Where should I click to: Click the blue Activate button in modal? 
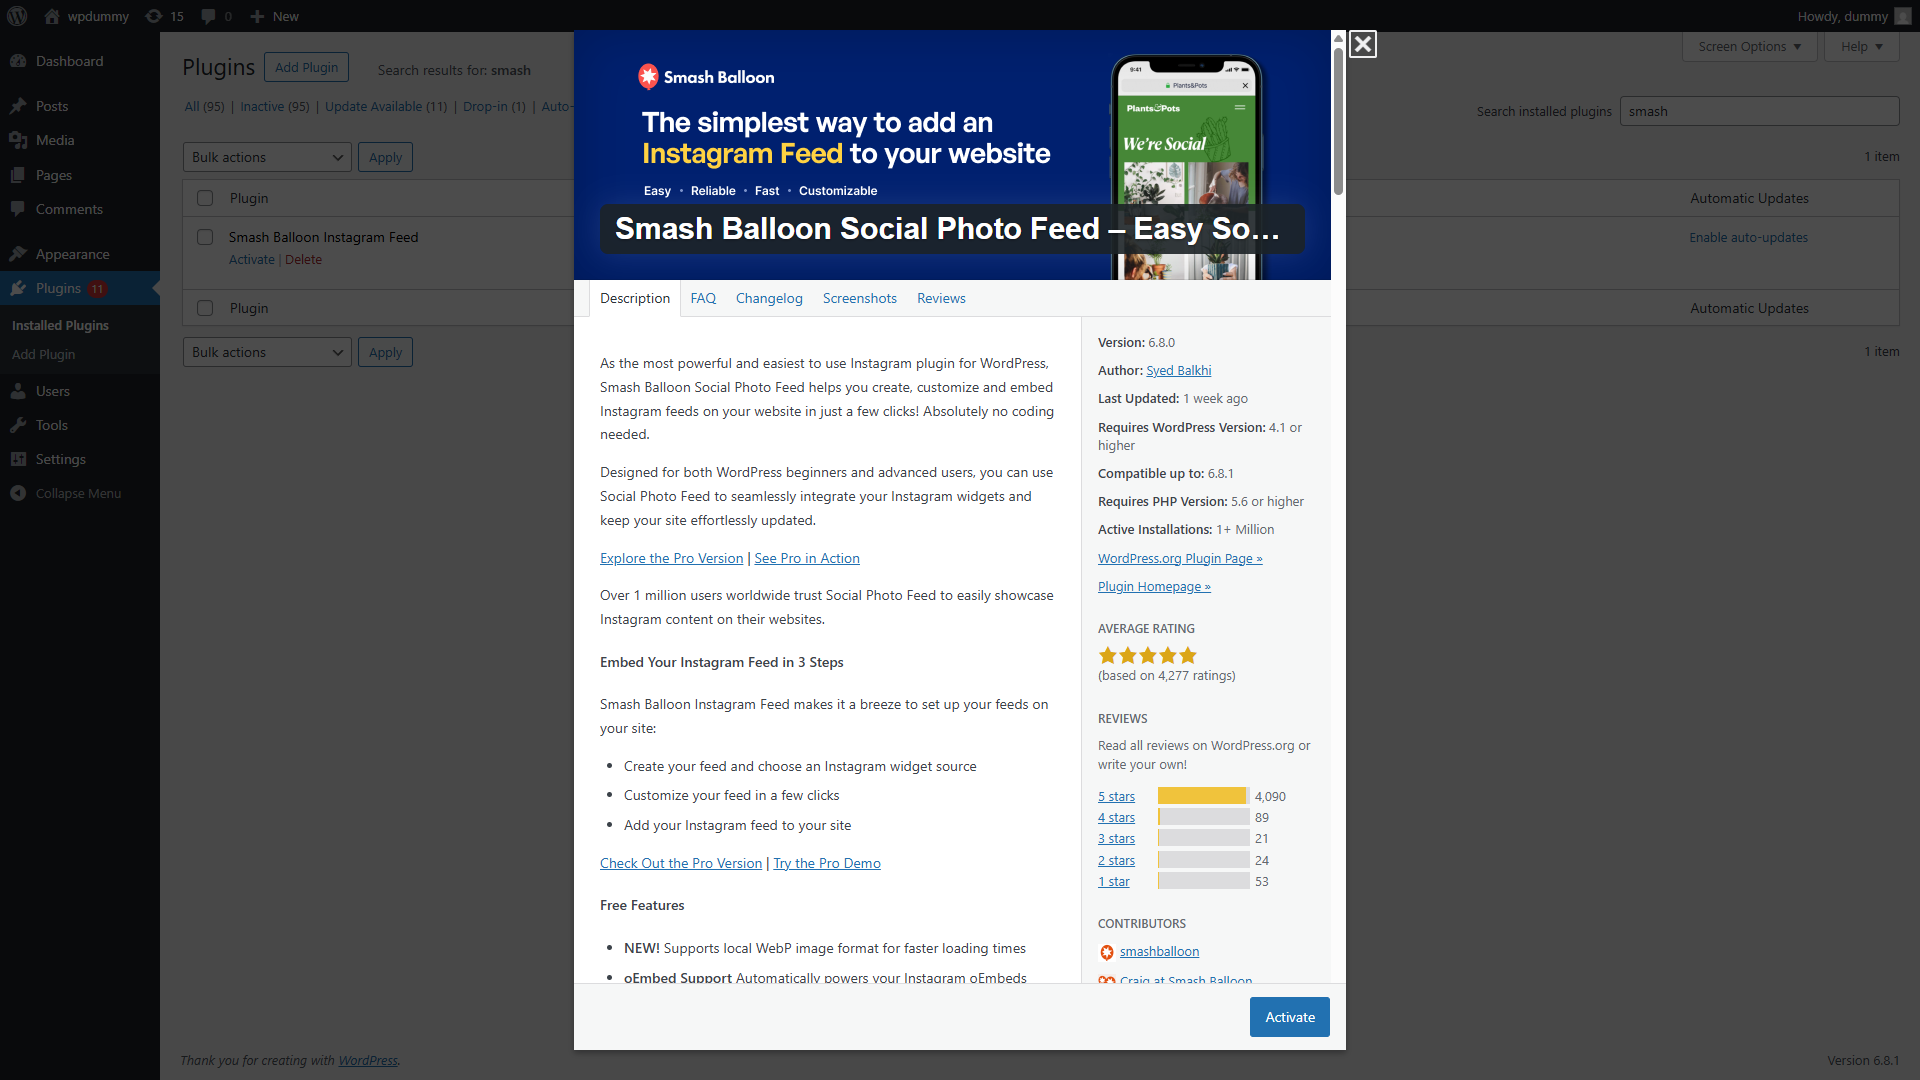pos(1290,1017)
